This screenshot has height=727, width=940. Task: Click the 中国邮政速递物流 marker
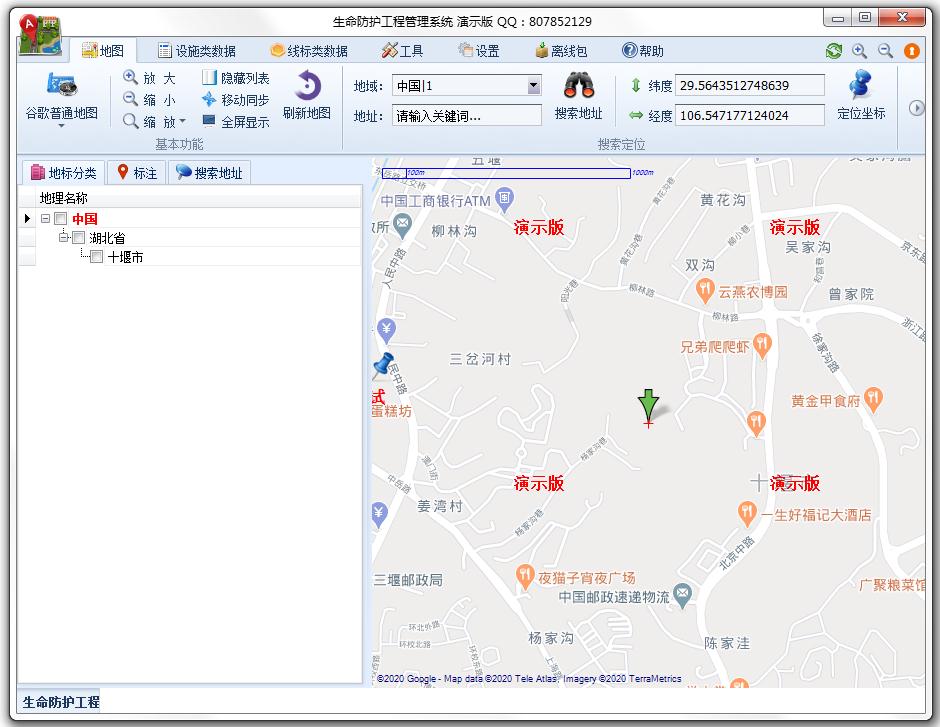pos(682,595)
